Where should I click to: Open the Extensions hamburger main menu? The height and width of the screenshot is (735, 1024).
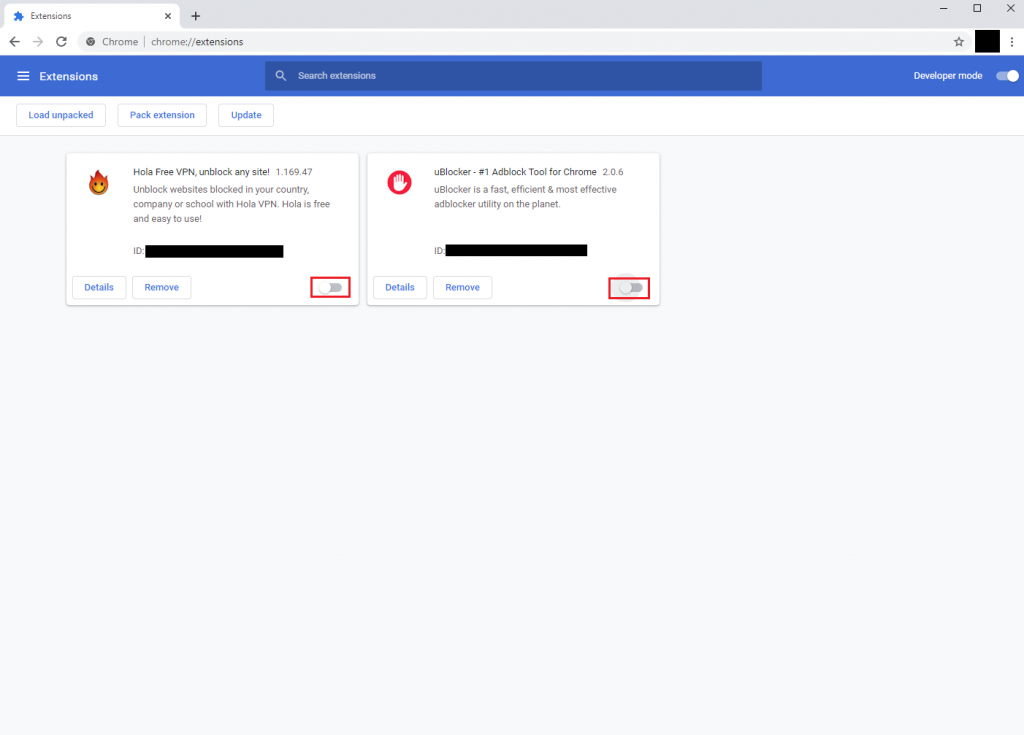click(23, 76)
